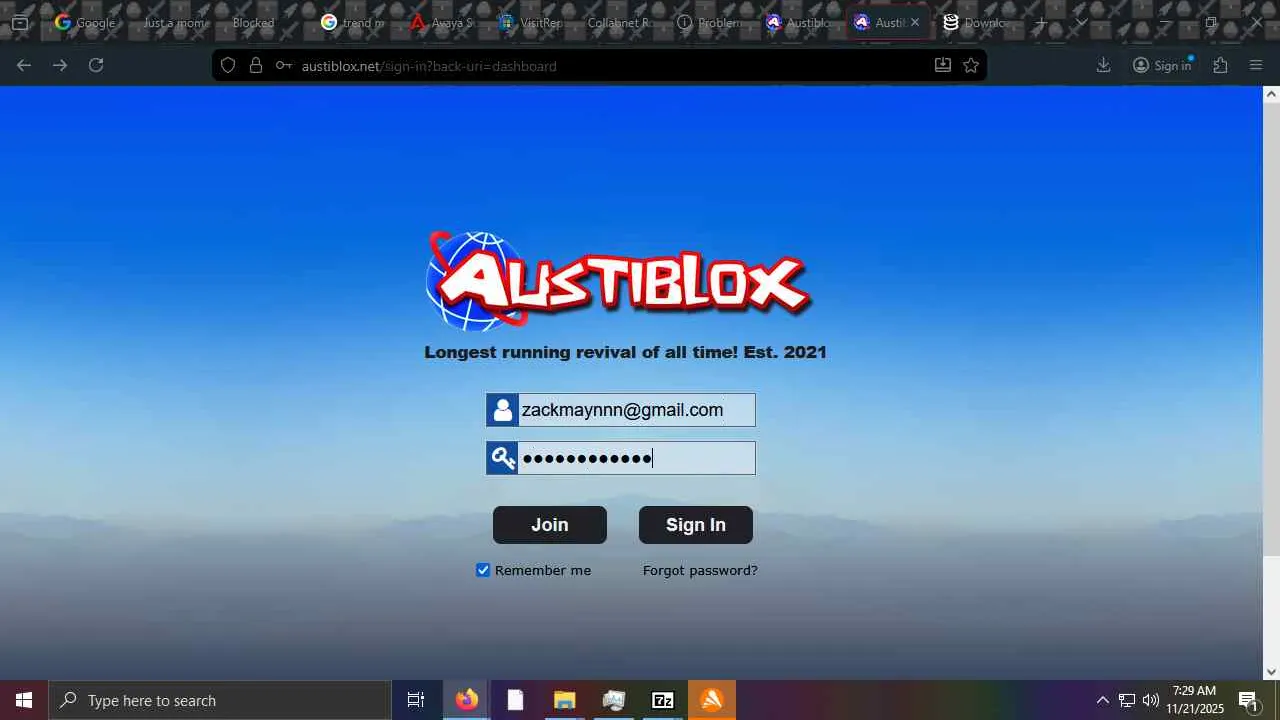This screenshot has width=1280, height=720.
Task: Open a new browser tab
Action: [x=1041, y=22]
